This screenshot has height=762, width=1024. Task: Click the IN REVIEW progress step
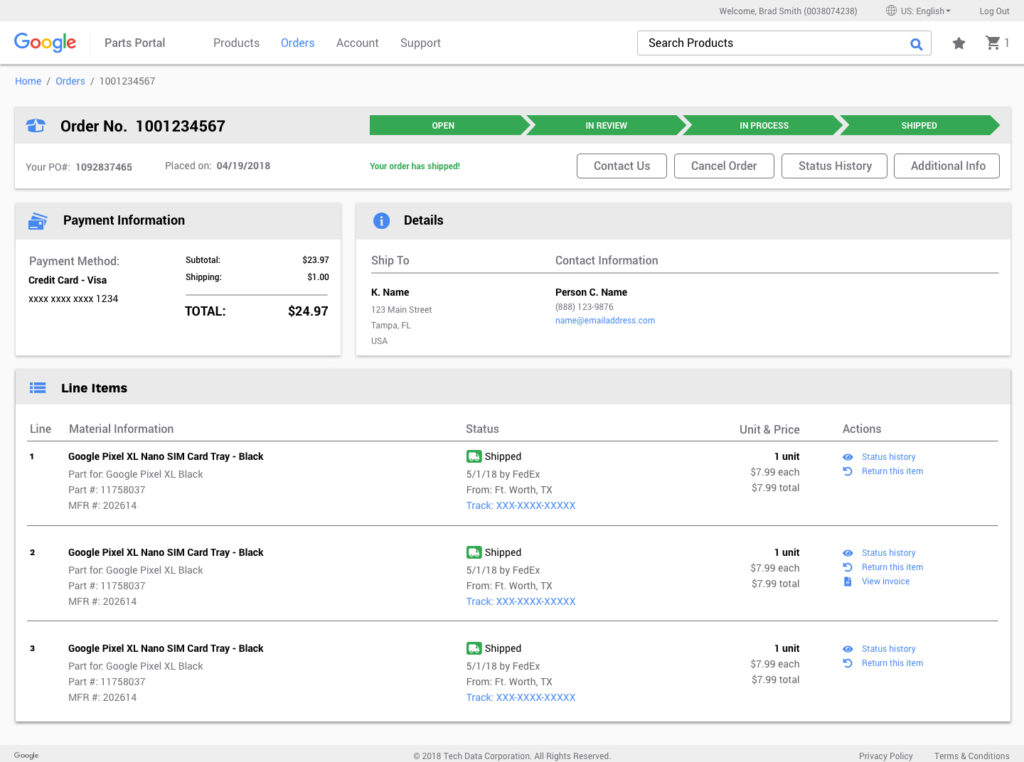605,125
